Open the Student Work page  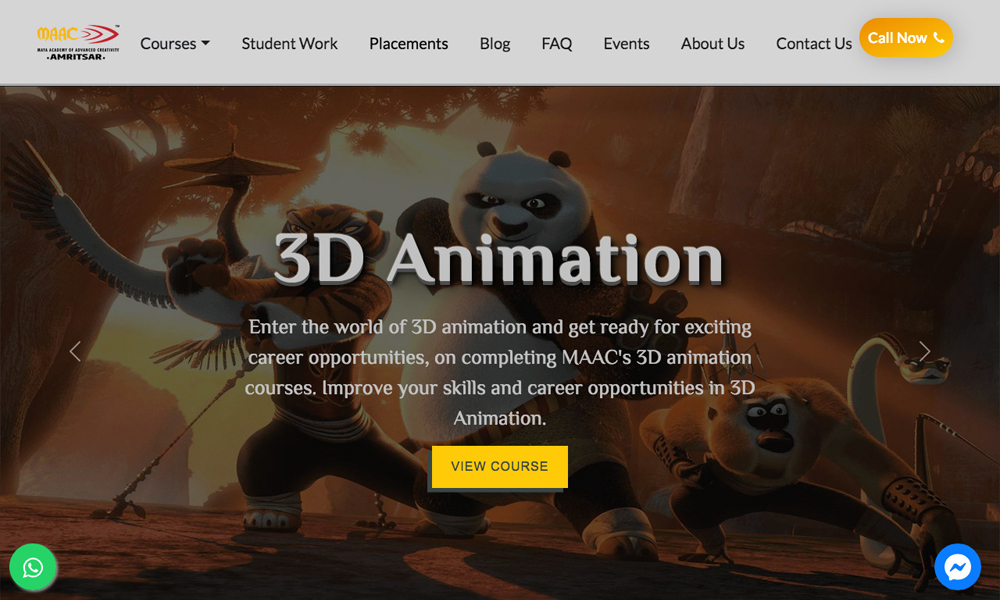coord(289,44)
